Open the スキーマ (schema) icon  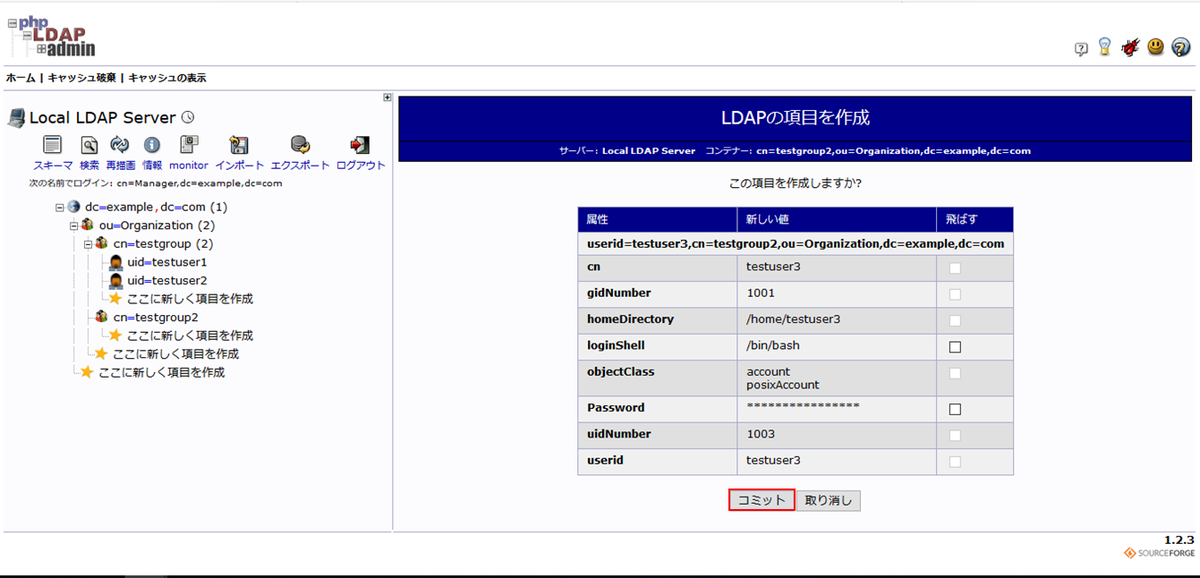(53, 145)
